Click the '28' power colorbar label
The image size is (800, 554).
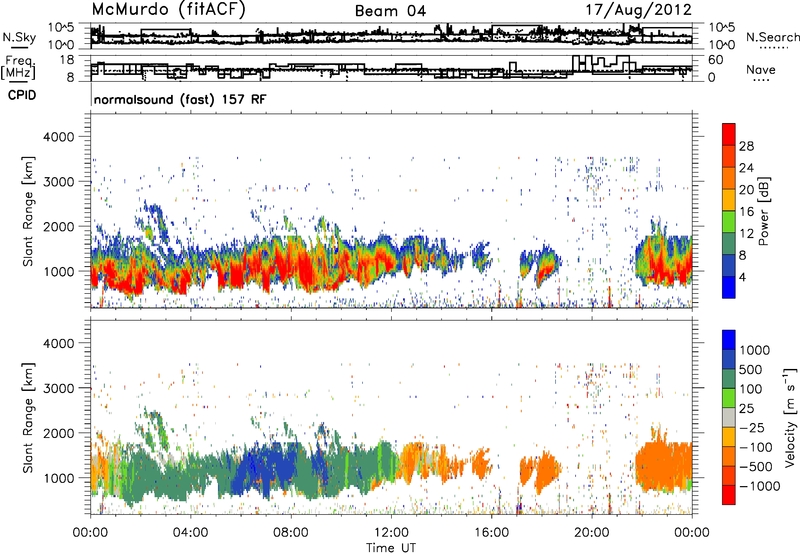coord(746,146)
